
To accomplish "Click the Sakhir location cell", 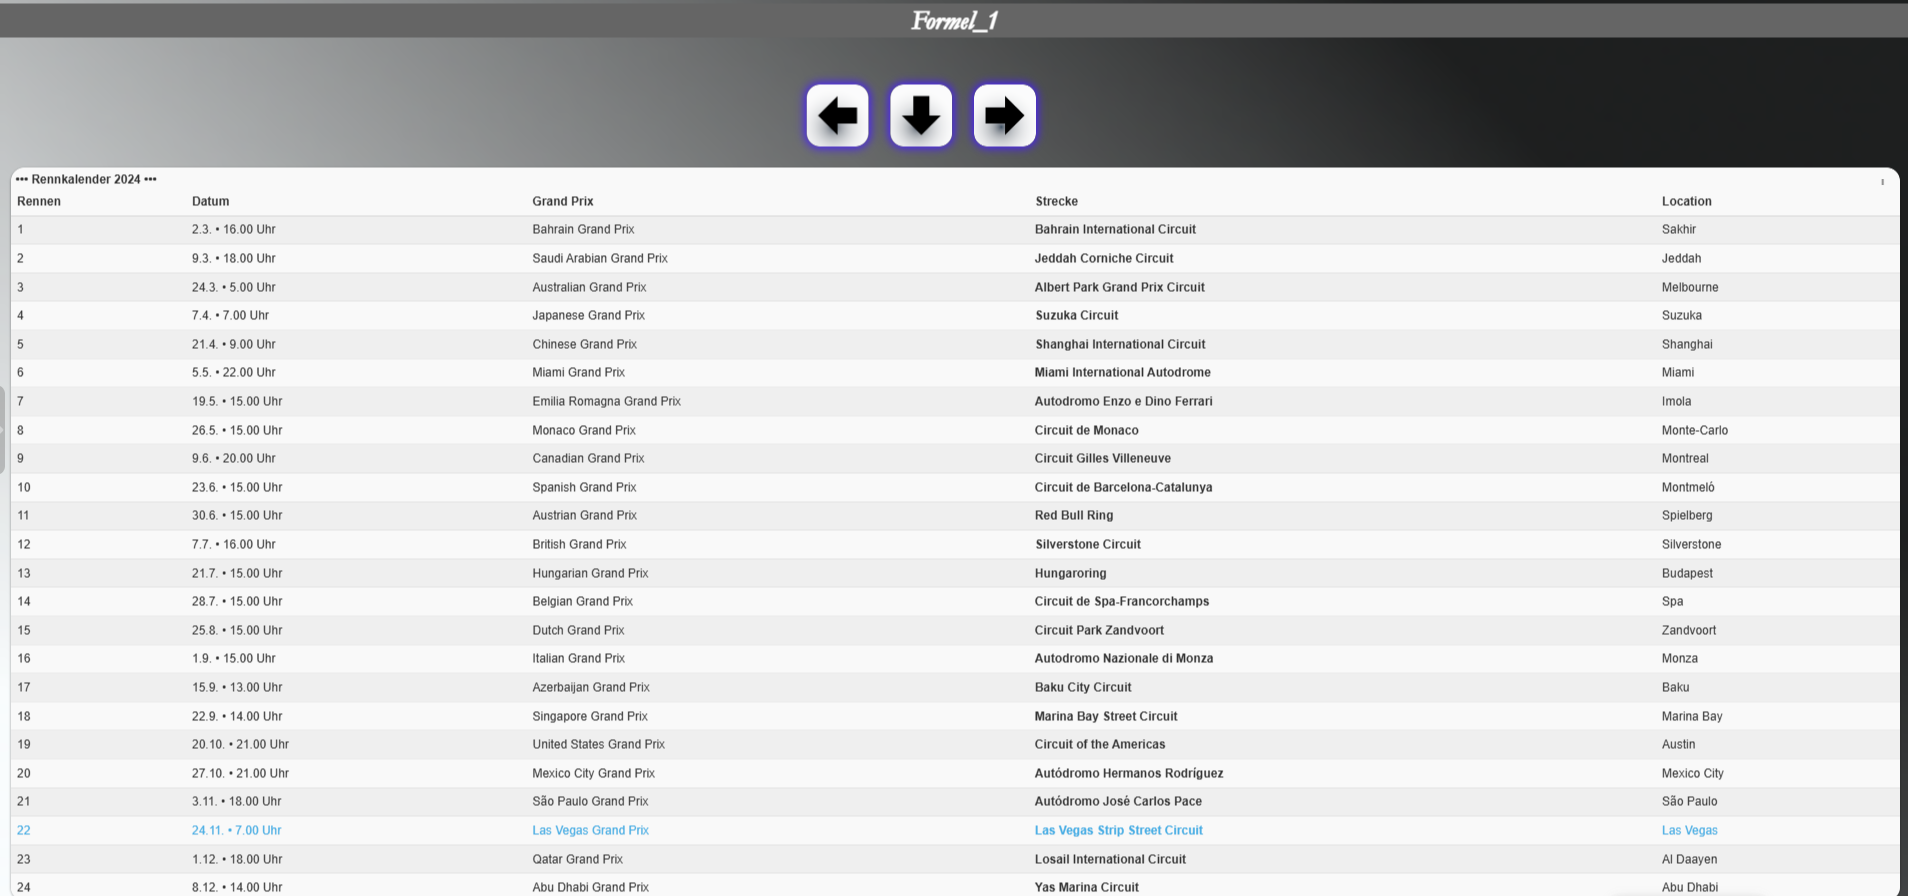I will click(1679, 229).
